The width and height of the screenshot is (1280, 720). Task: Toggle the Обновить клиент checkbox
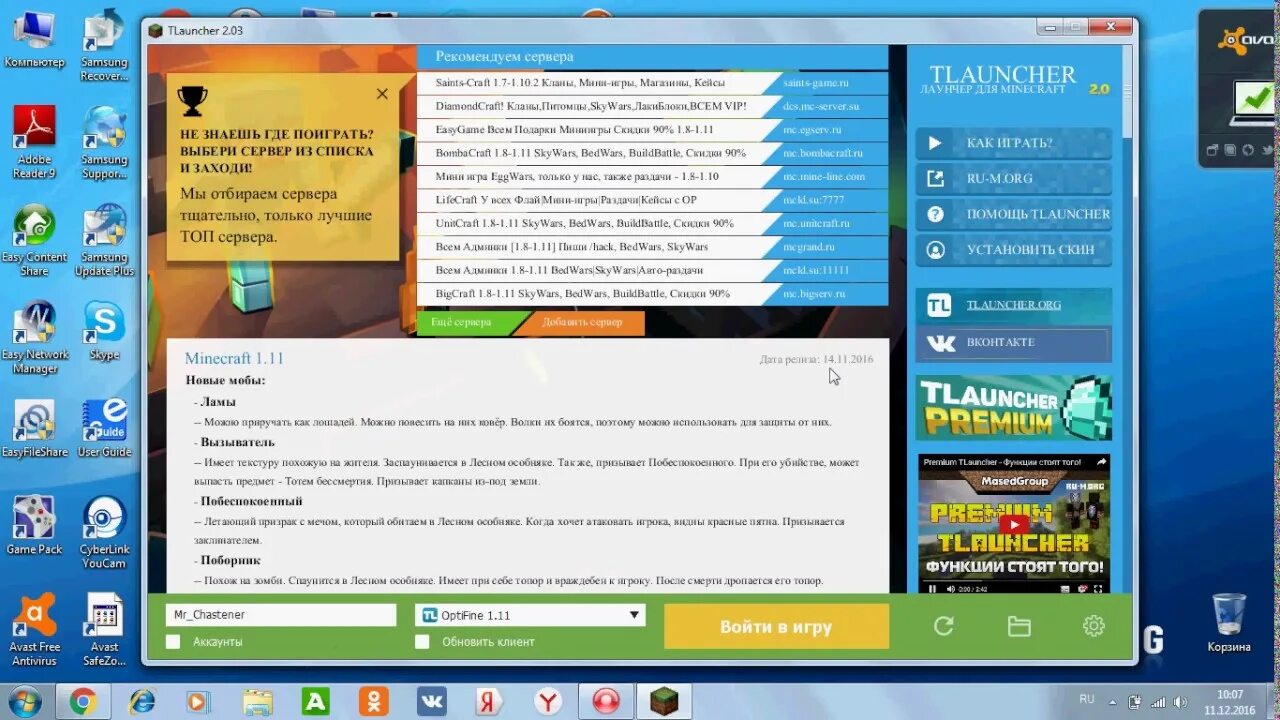(x=422, y=641)
